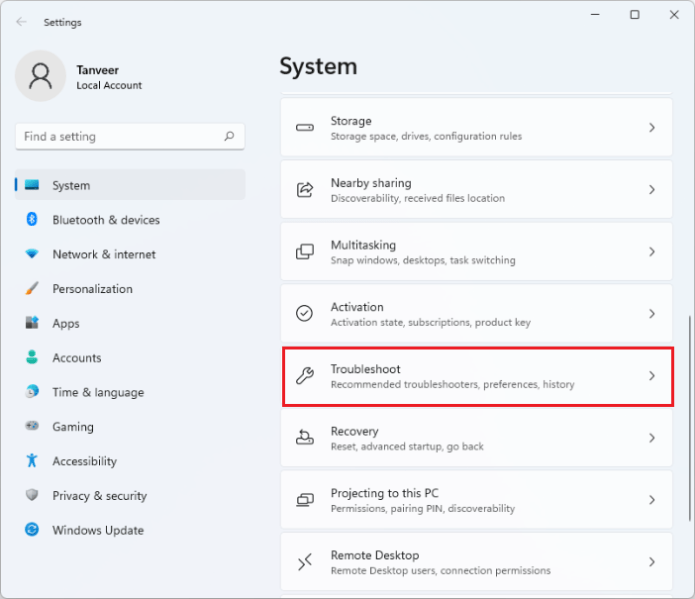The height and width of the screenshot is (599, 695).
Task: Open Projecting to this PC title
Action: pyautogui.click(x=384, y=493)
